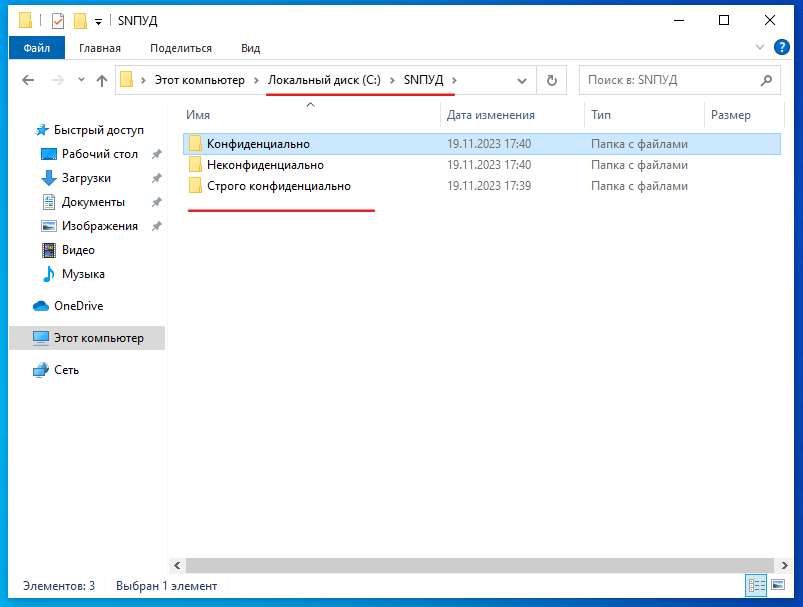Open Сеть in the navigation pane
The width and height of the screenshot is (803, 607).
(x=66, y=370)
